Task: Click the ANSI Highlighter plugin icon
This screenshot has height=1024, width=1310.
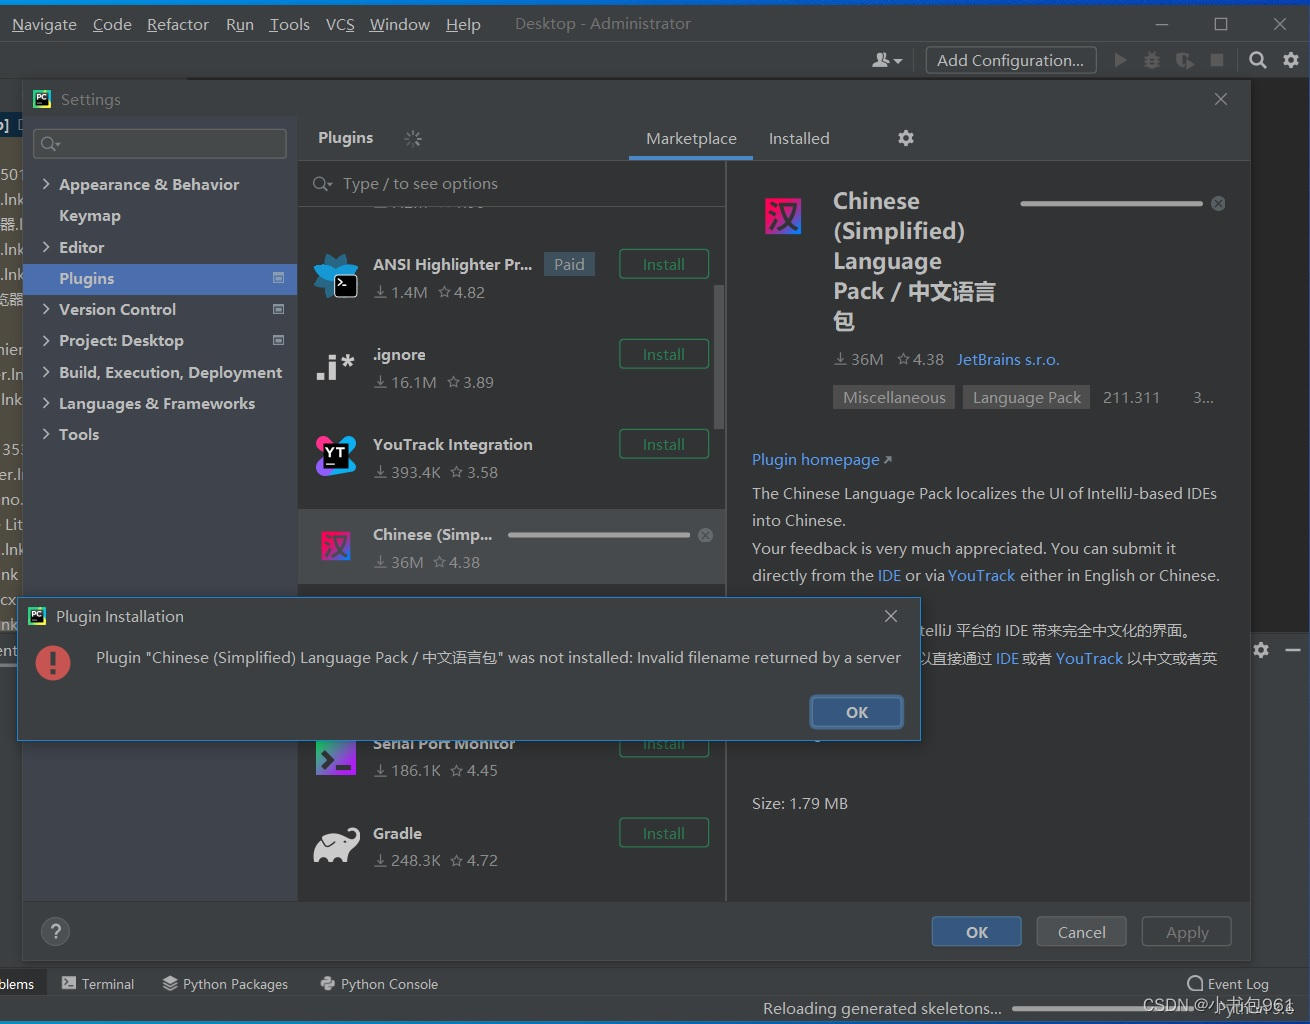Action: pyautogui.click(x=336, y=276)
